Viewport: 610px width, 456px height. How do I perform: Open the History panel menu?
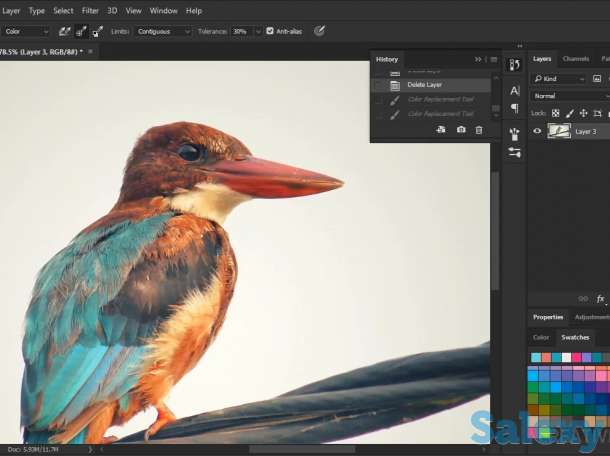[x=494, y=60]
